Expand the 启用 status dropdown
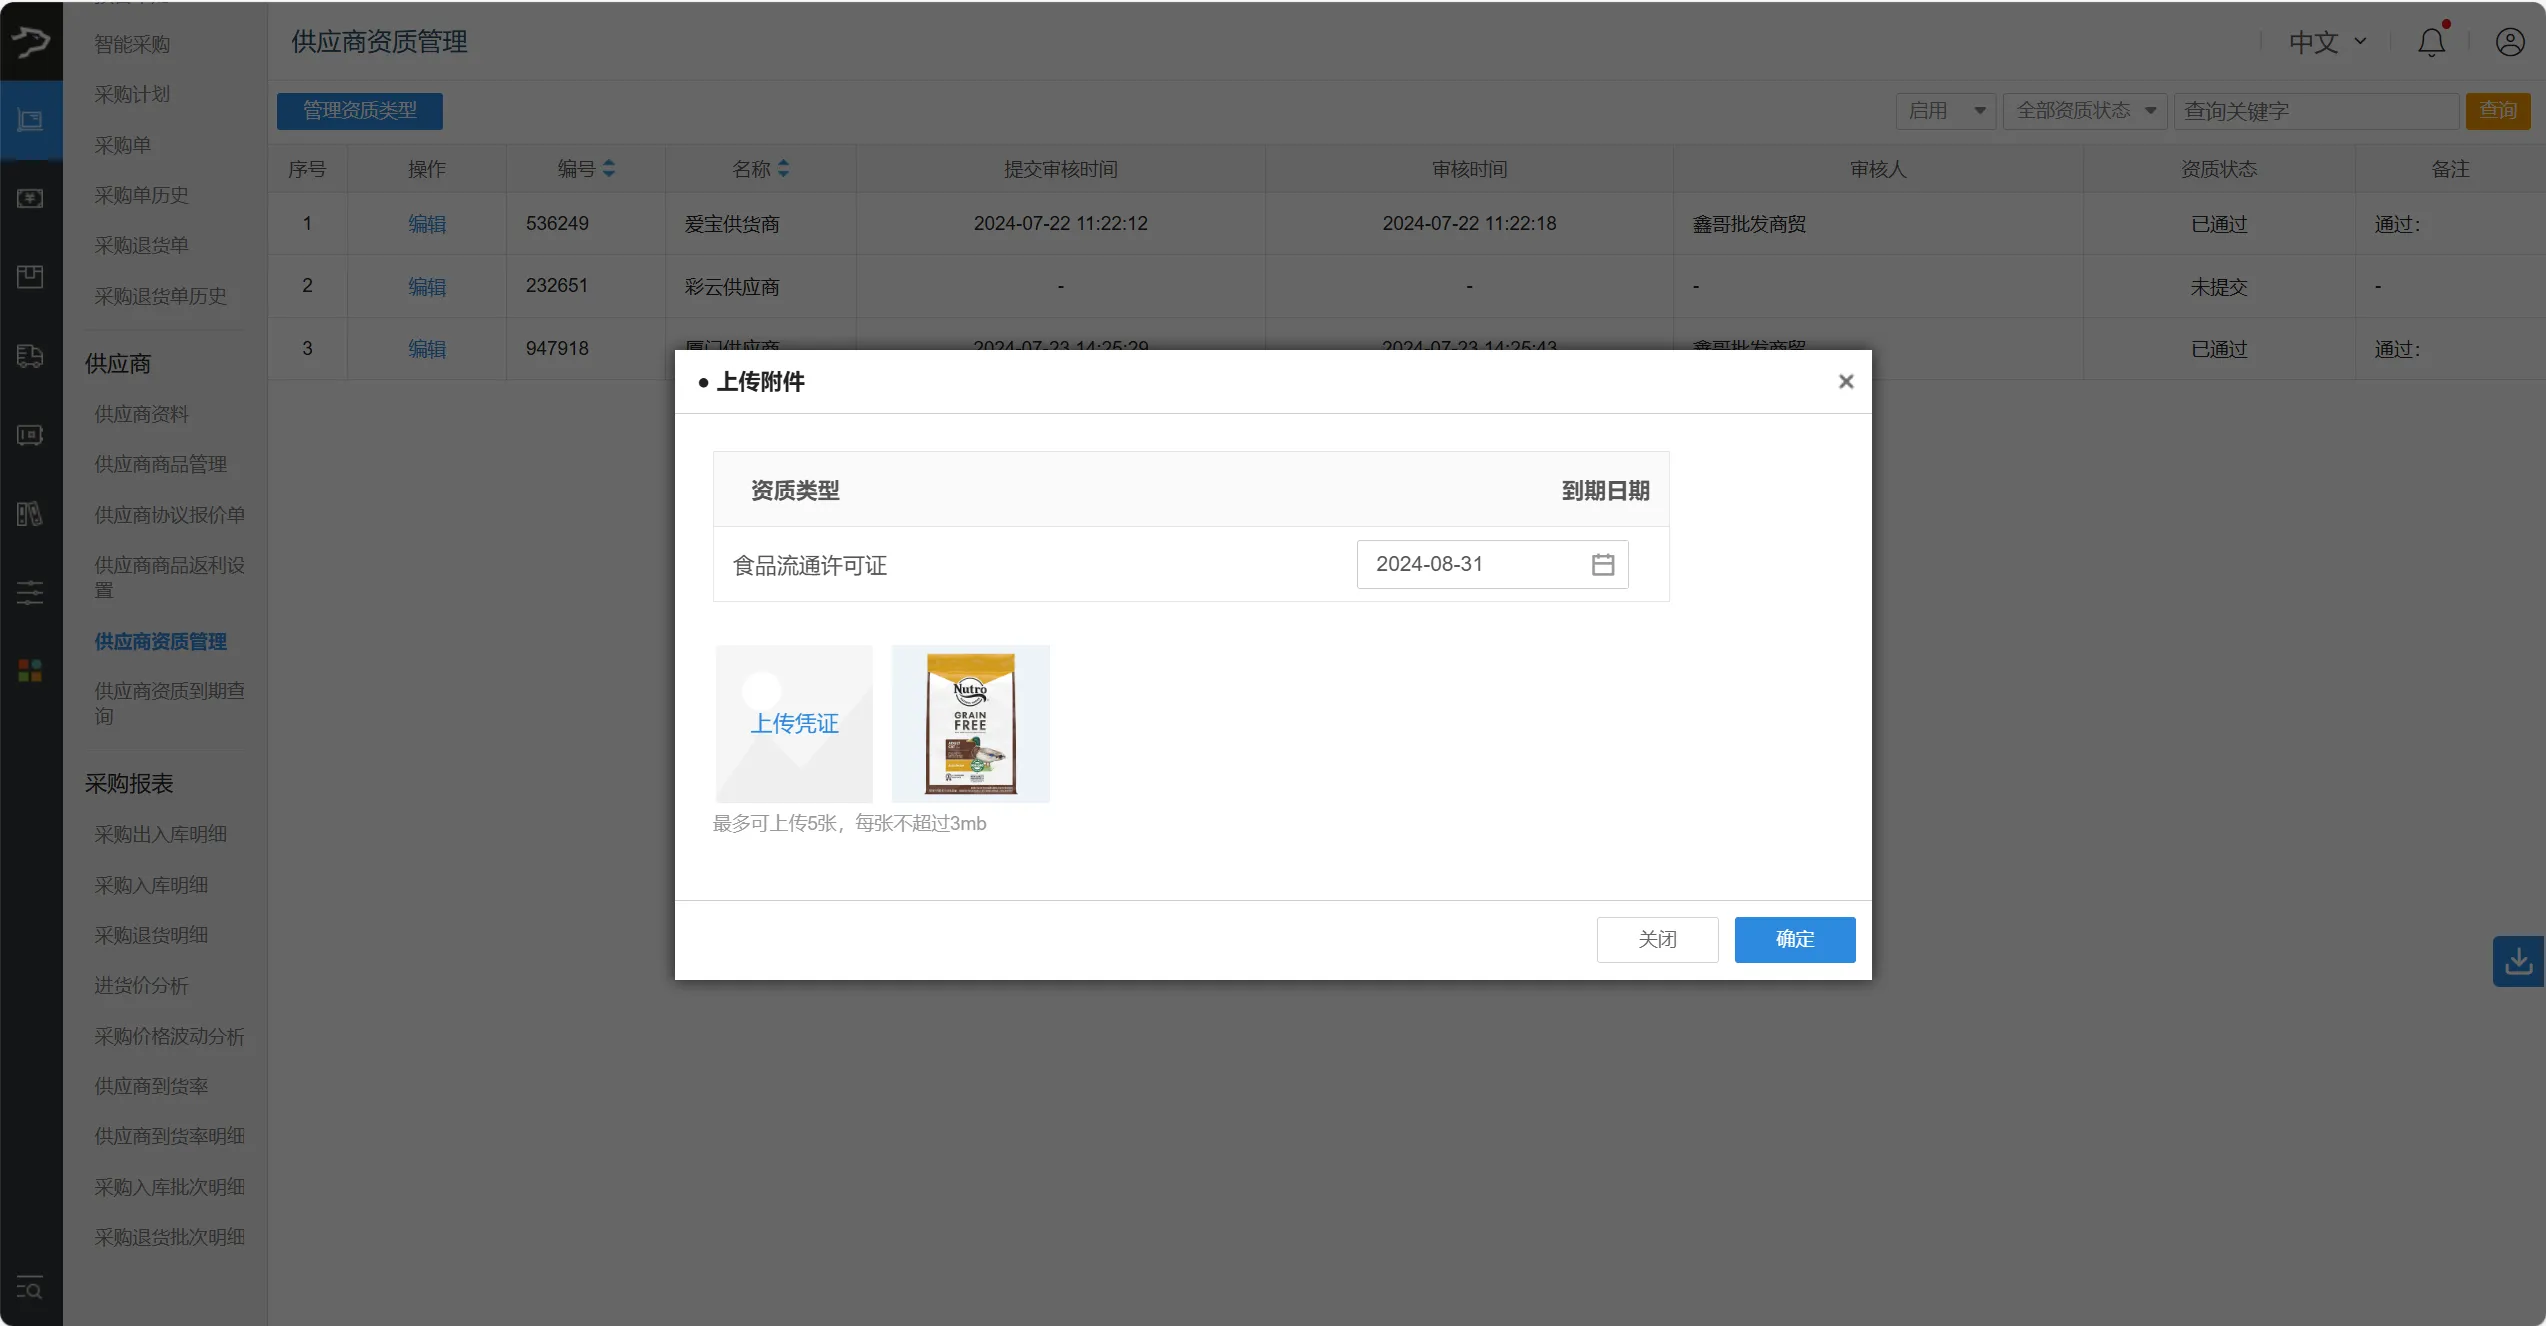The image size is (2546, 1326). (x=1945, y=111)
